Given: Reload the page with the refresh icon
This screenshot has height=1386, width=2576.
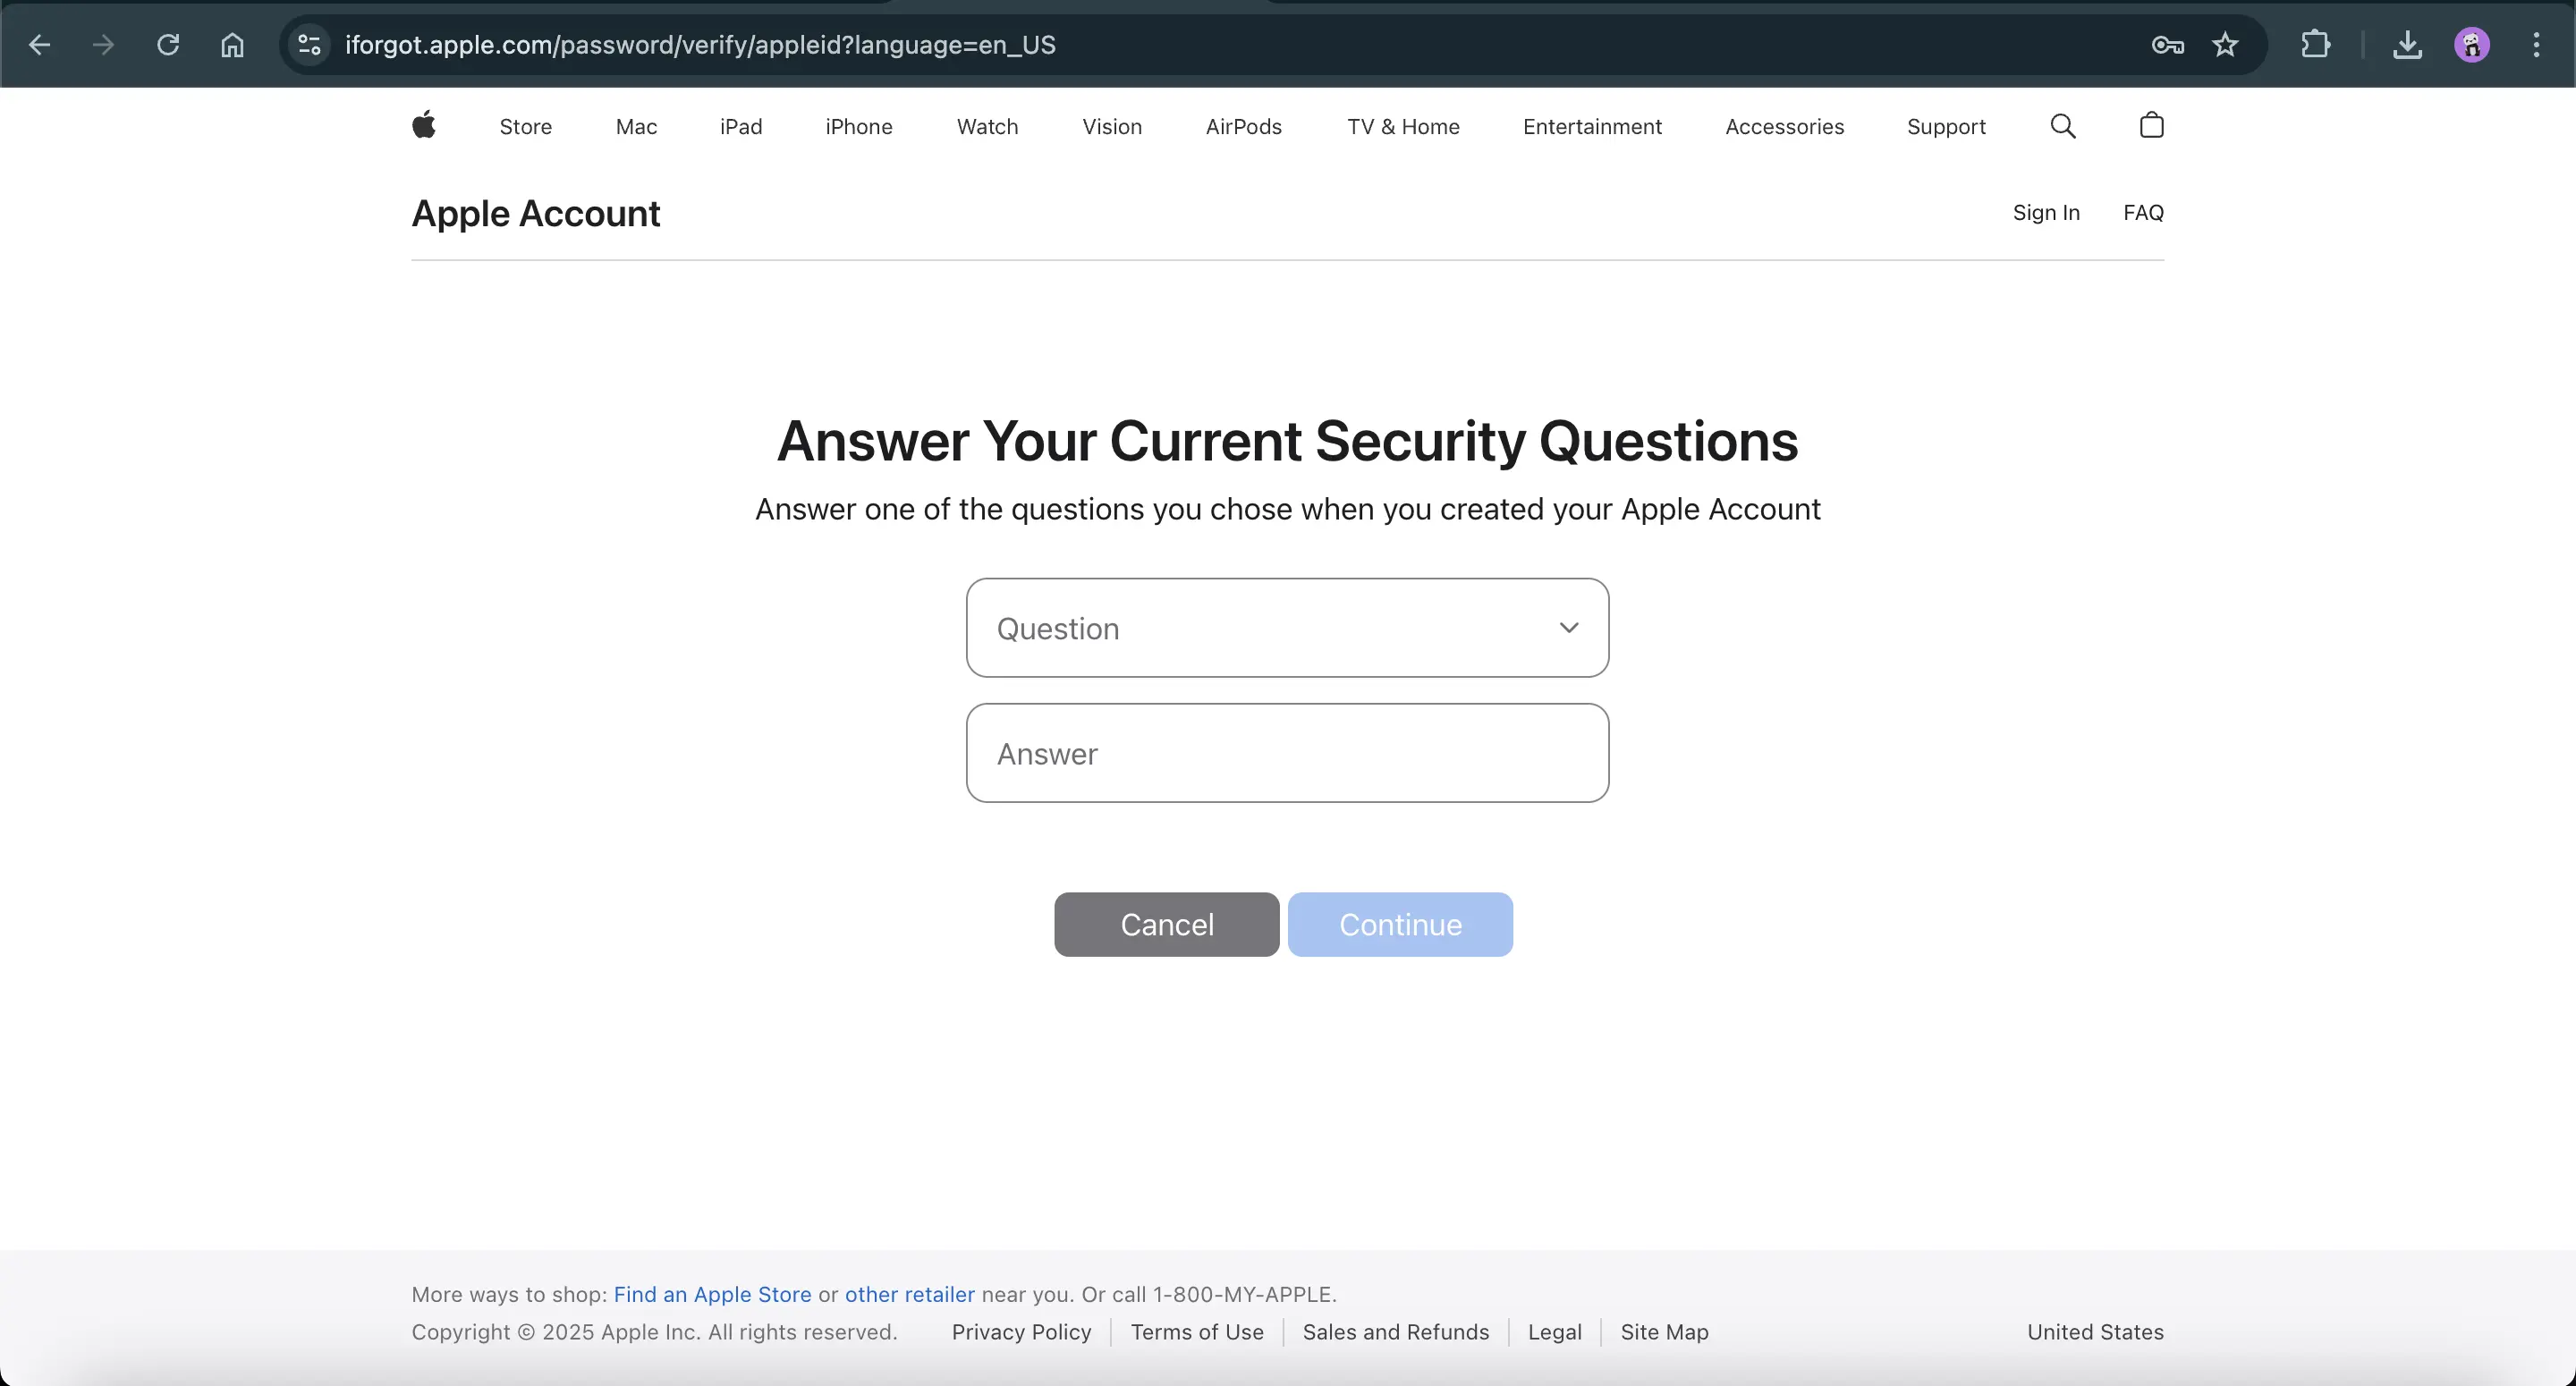Looking at the screenshot, I should pyautogui.click(x=168, y=45).
